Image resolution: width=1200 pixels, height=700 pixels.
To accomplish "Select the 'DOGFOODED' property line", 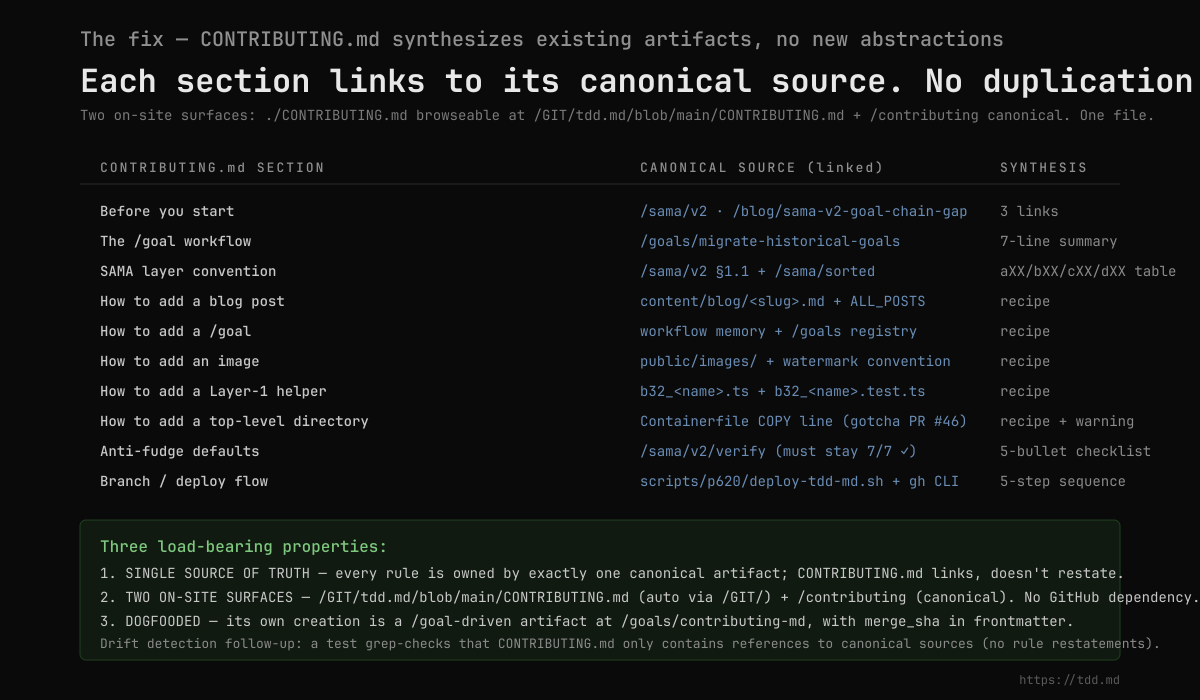I will tap(587, 621).
